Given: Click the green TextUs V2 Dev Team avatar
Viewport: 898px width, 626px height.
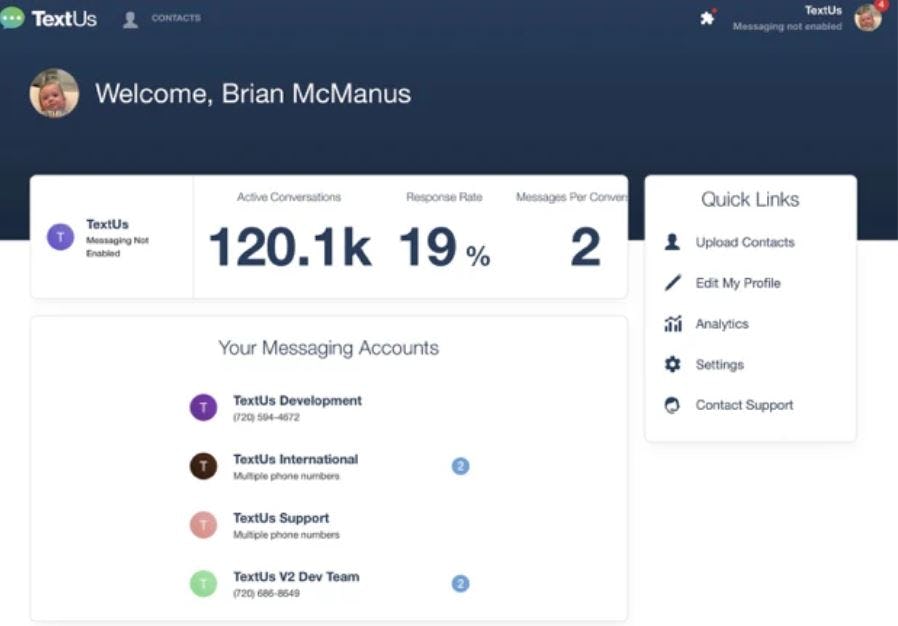Looking at the screenshot, I should (x=204, y=583).
